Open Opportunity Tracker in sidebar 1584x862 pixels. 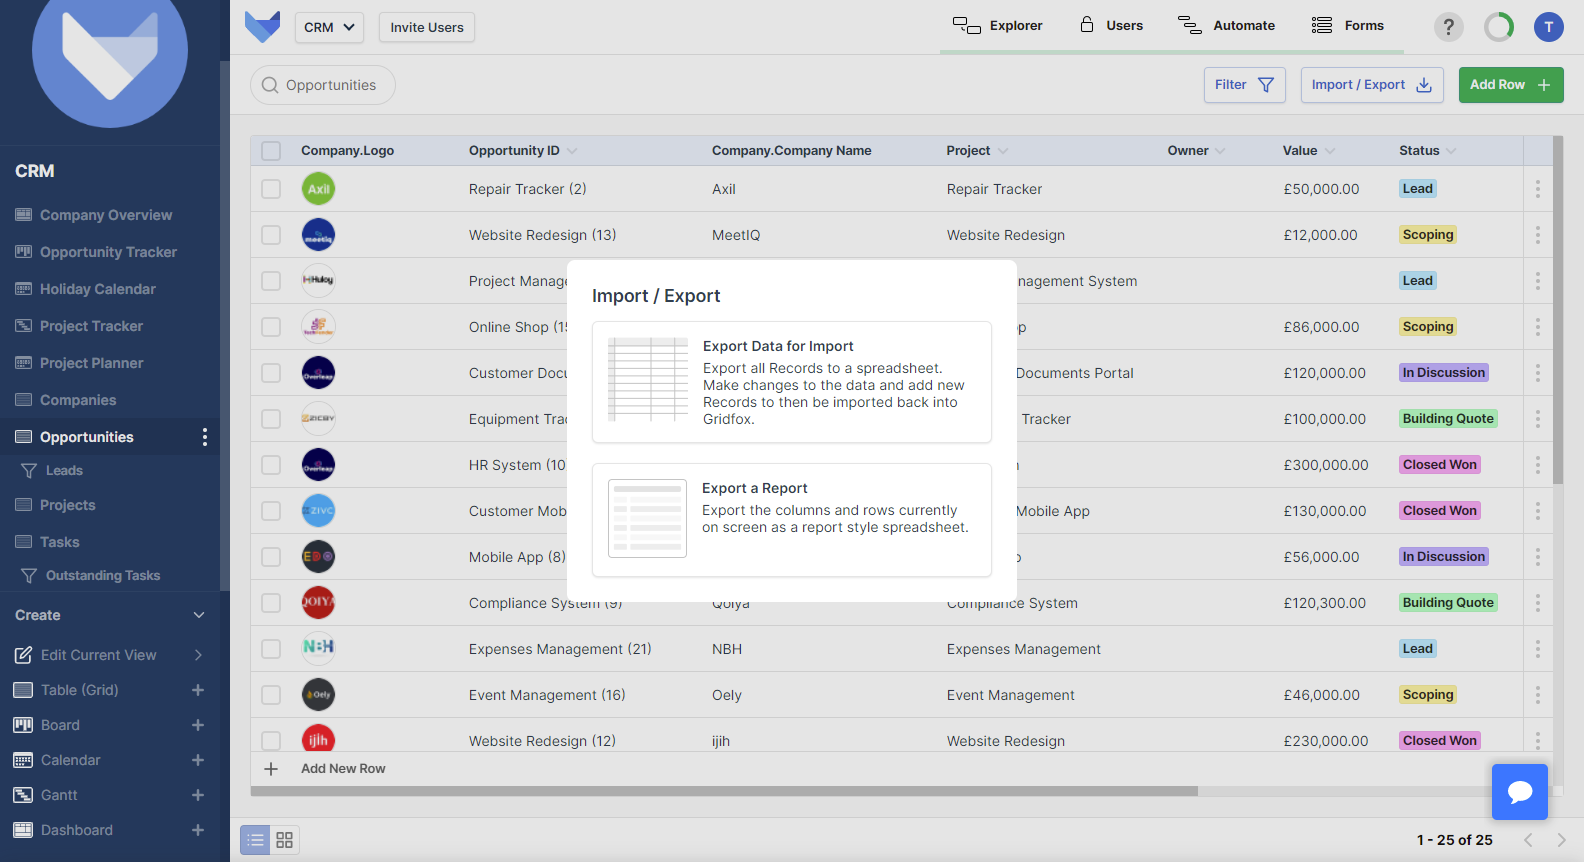[x=110, y=252]
